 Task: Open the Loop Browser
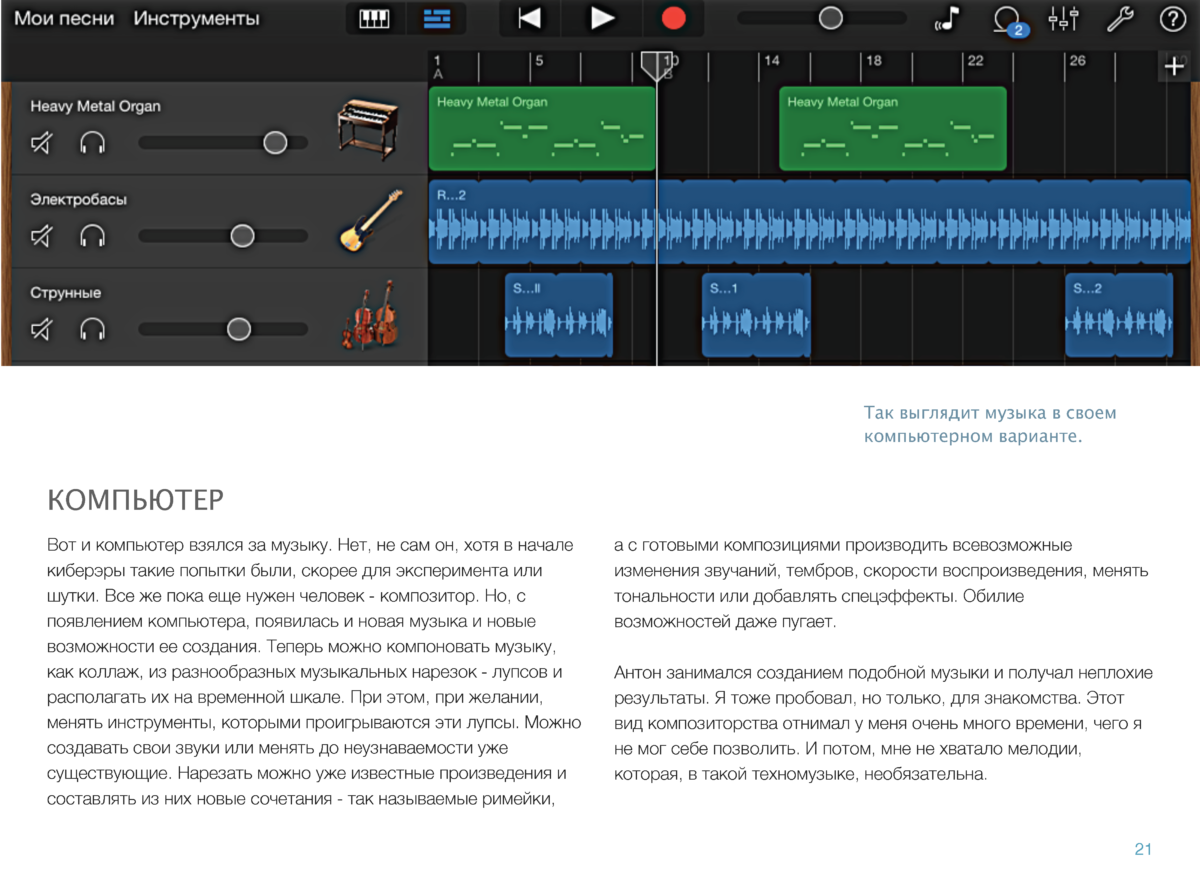[x=1005, y=18]
